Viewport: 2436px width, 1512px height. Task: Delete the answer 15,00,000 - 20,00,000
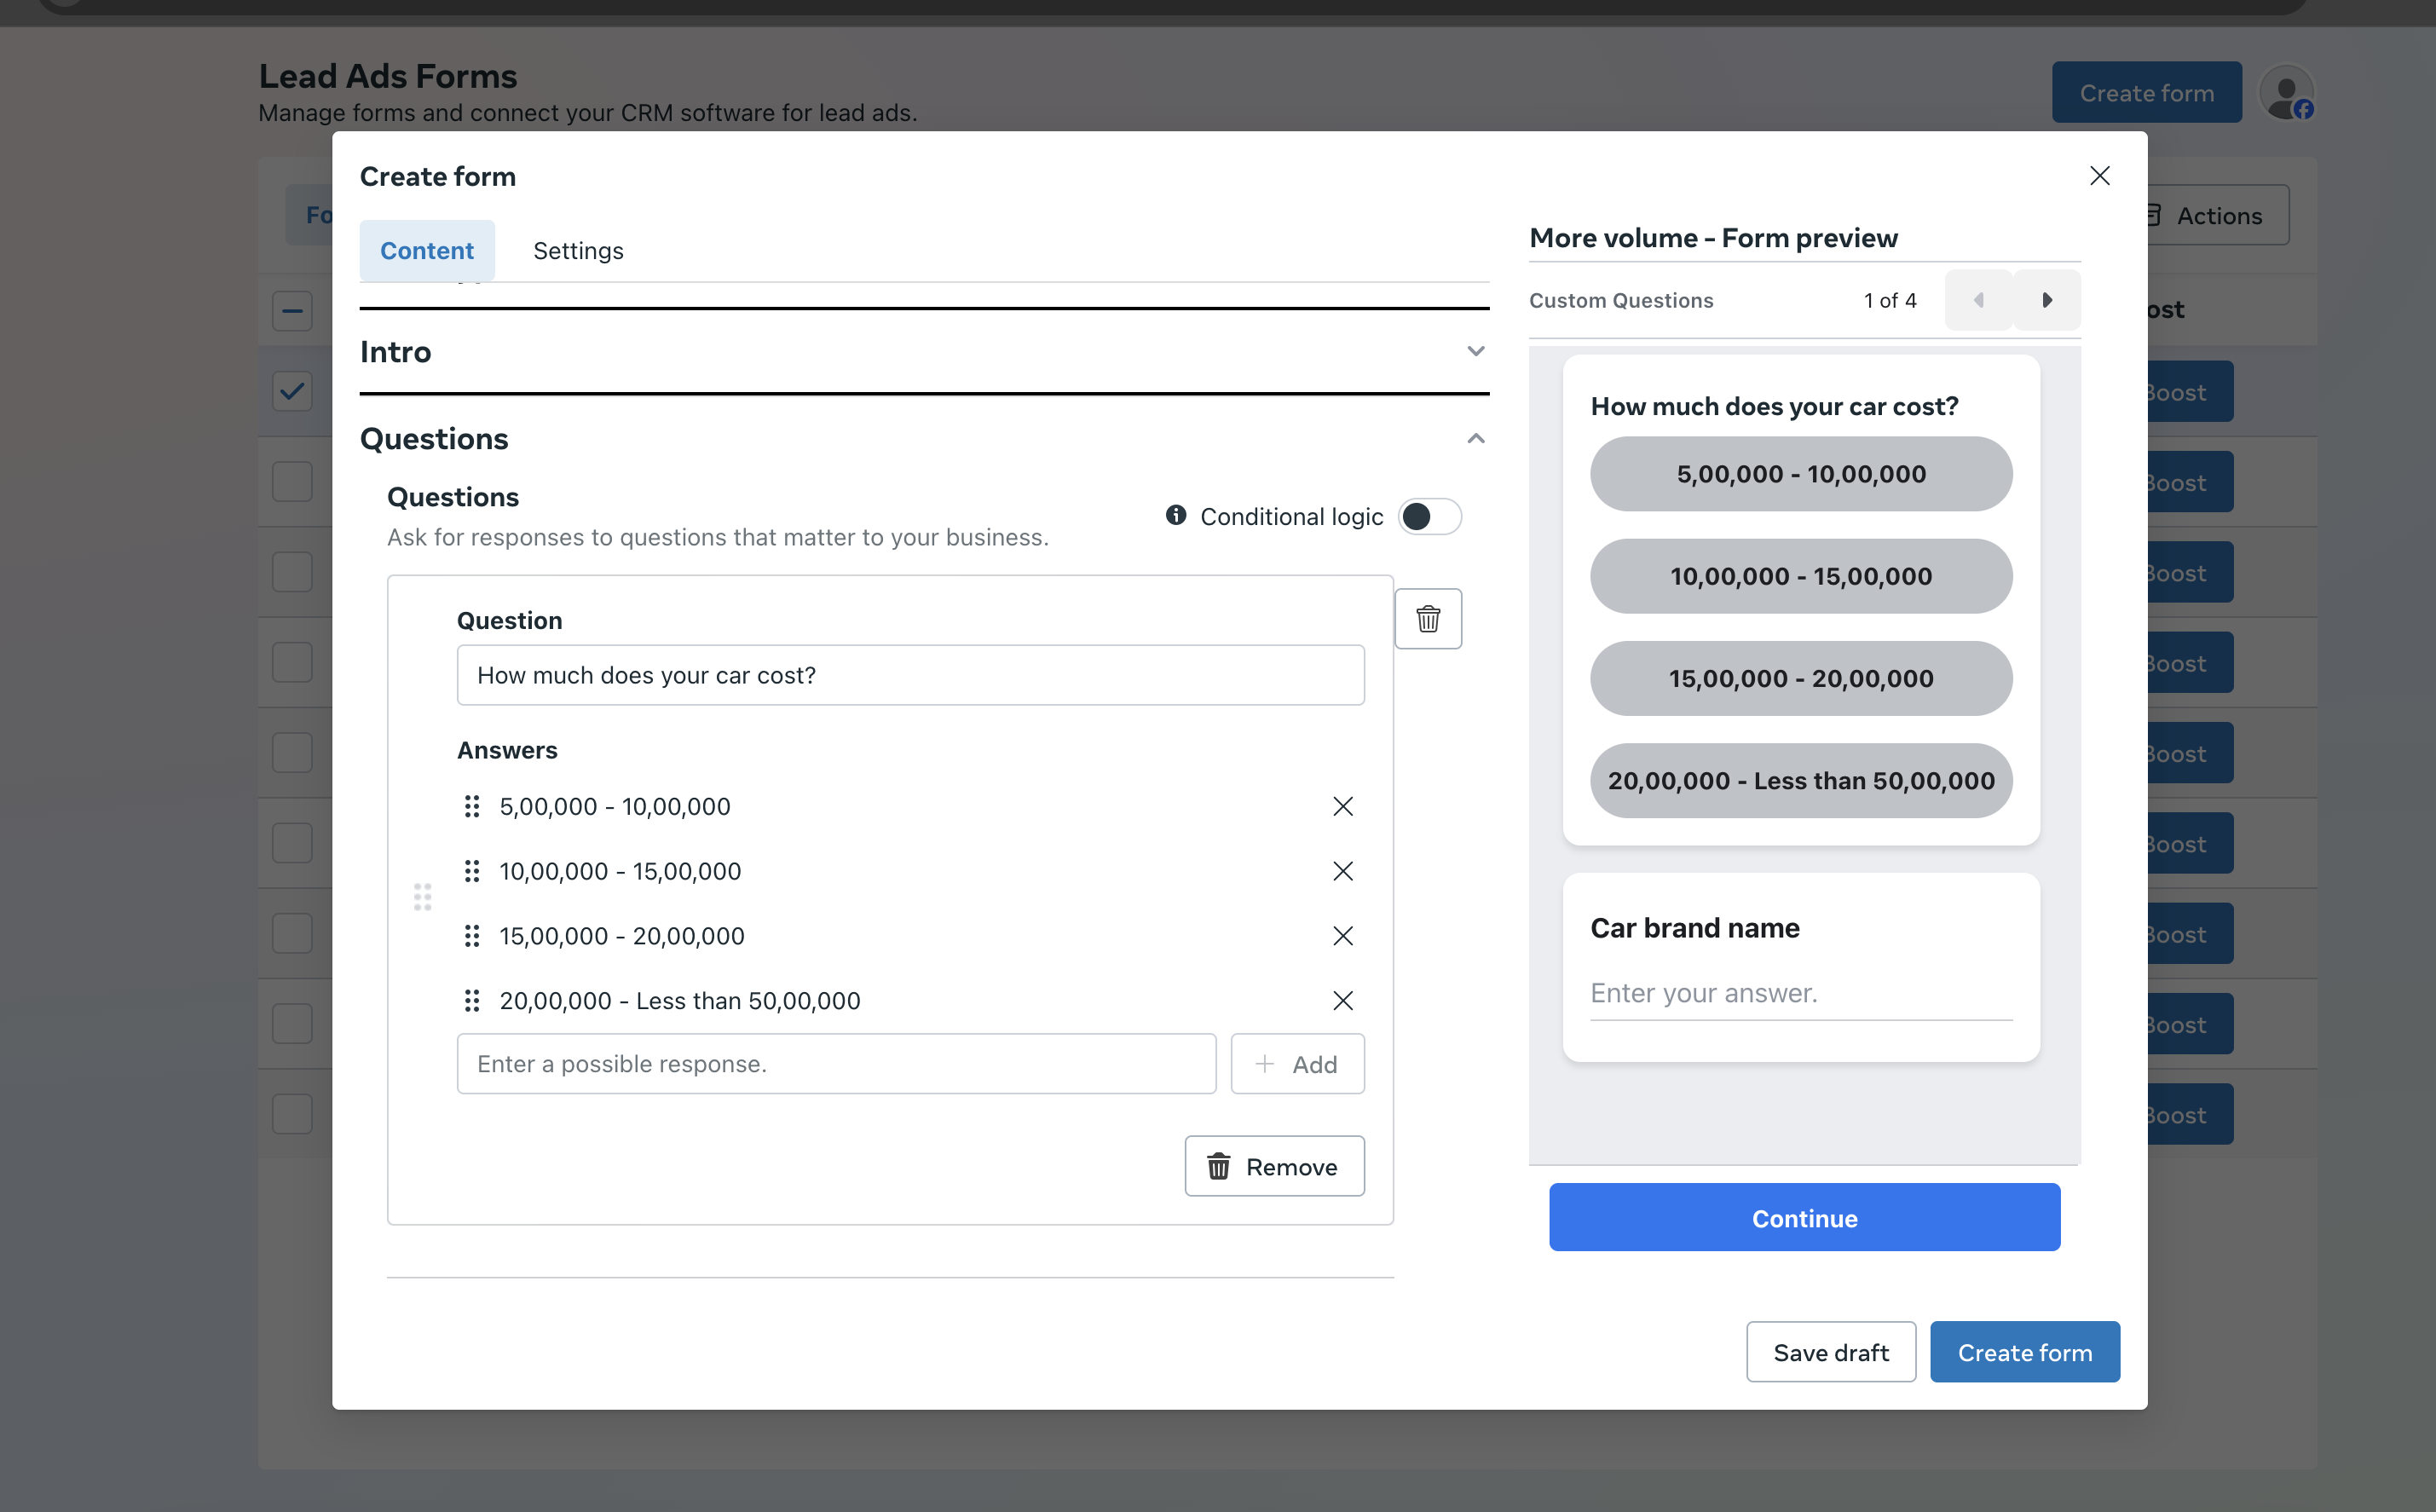tap(1342, 936)
